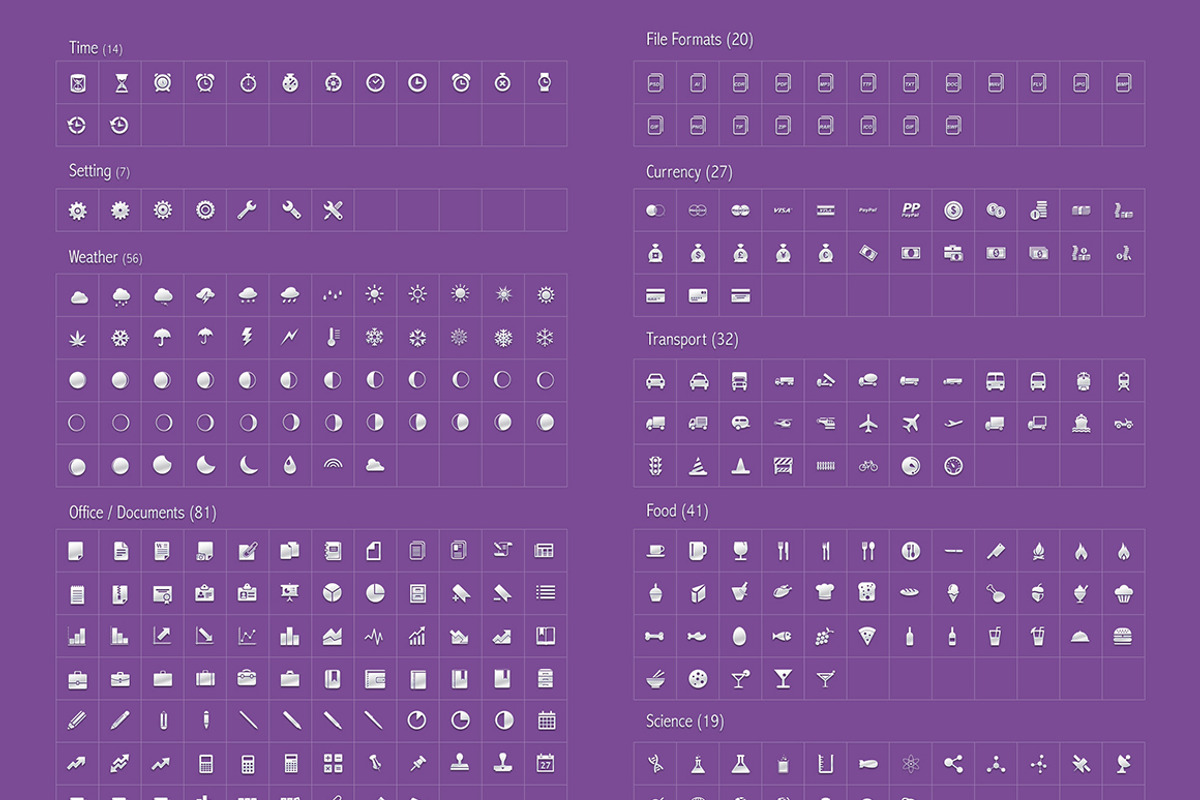Click the yen sign money bag icon
1200x800 pixels.
coord(783,252)
